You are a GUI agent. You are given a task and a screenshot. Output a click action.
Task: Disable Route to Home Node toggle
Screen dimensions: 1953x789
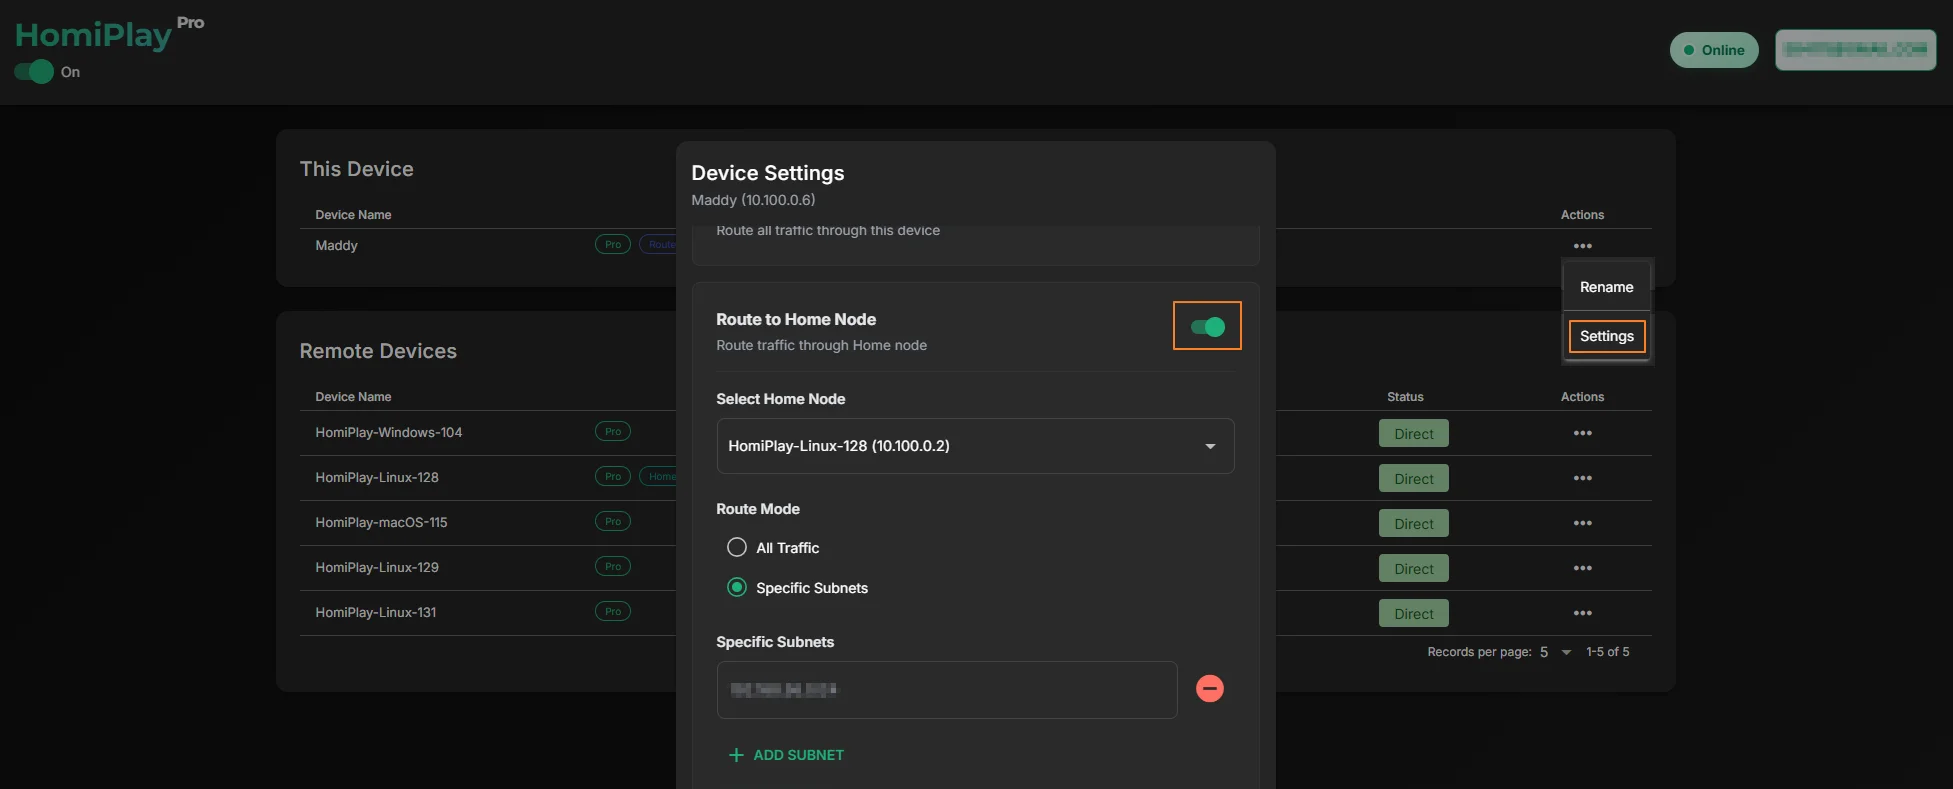point(1207,327)
